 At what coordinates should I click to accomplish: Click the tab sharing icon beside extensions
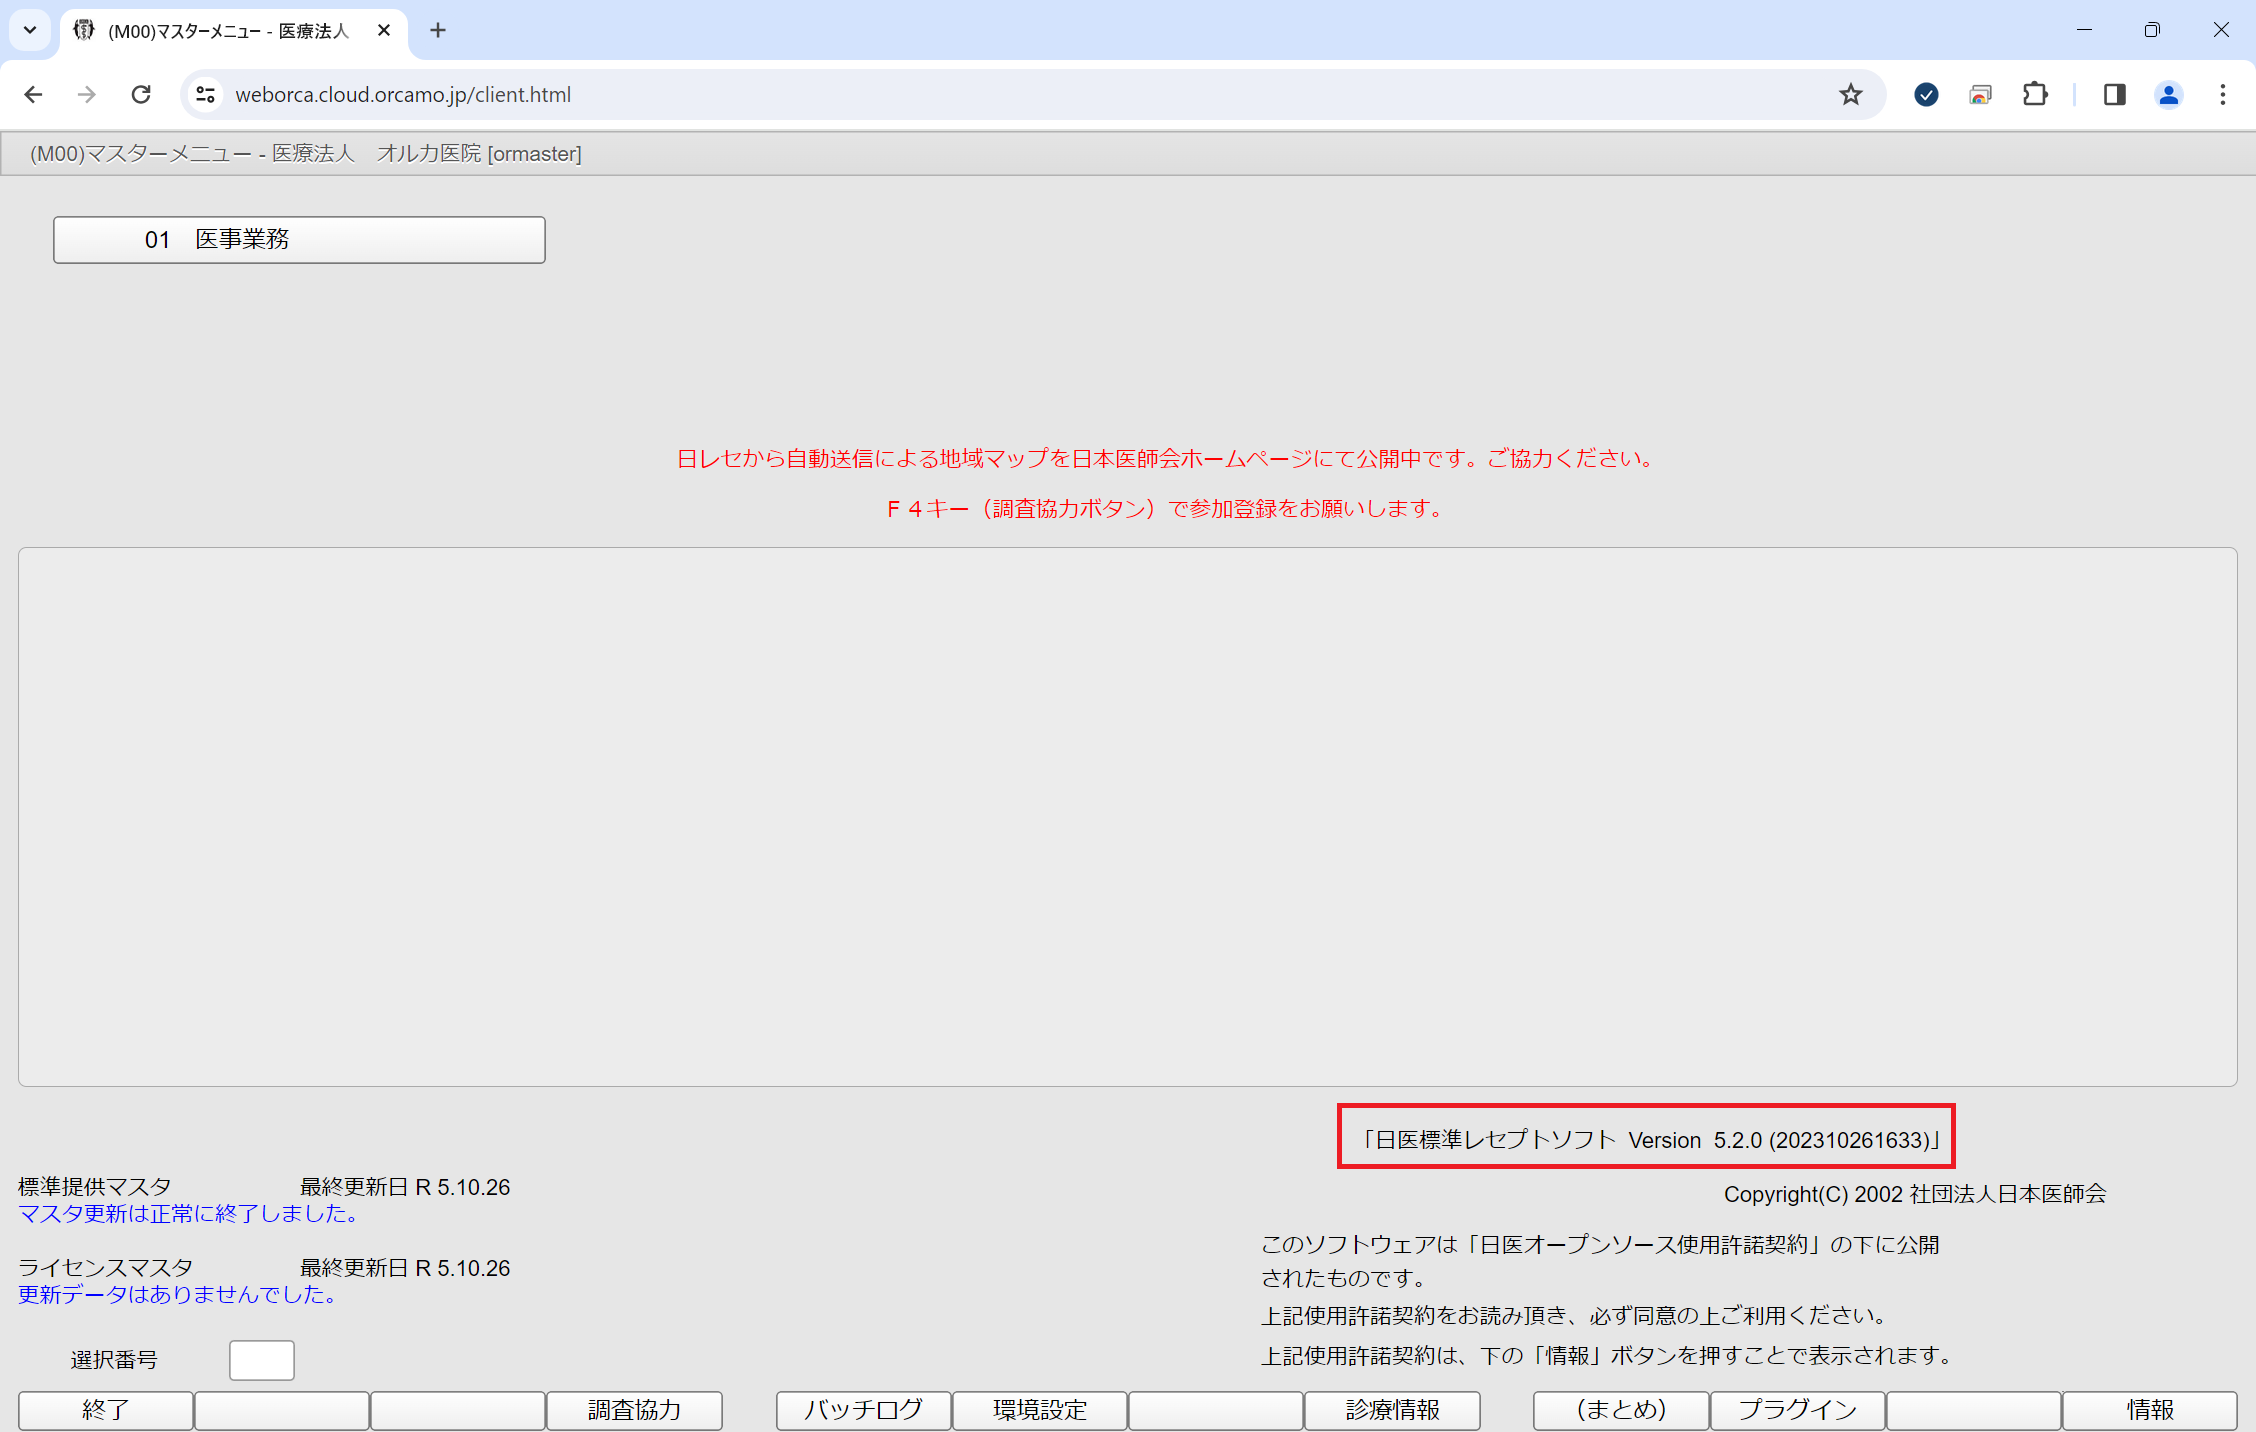point(1981,94)
